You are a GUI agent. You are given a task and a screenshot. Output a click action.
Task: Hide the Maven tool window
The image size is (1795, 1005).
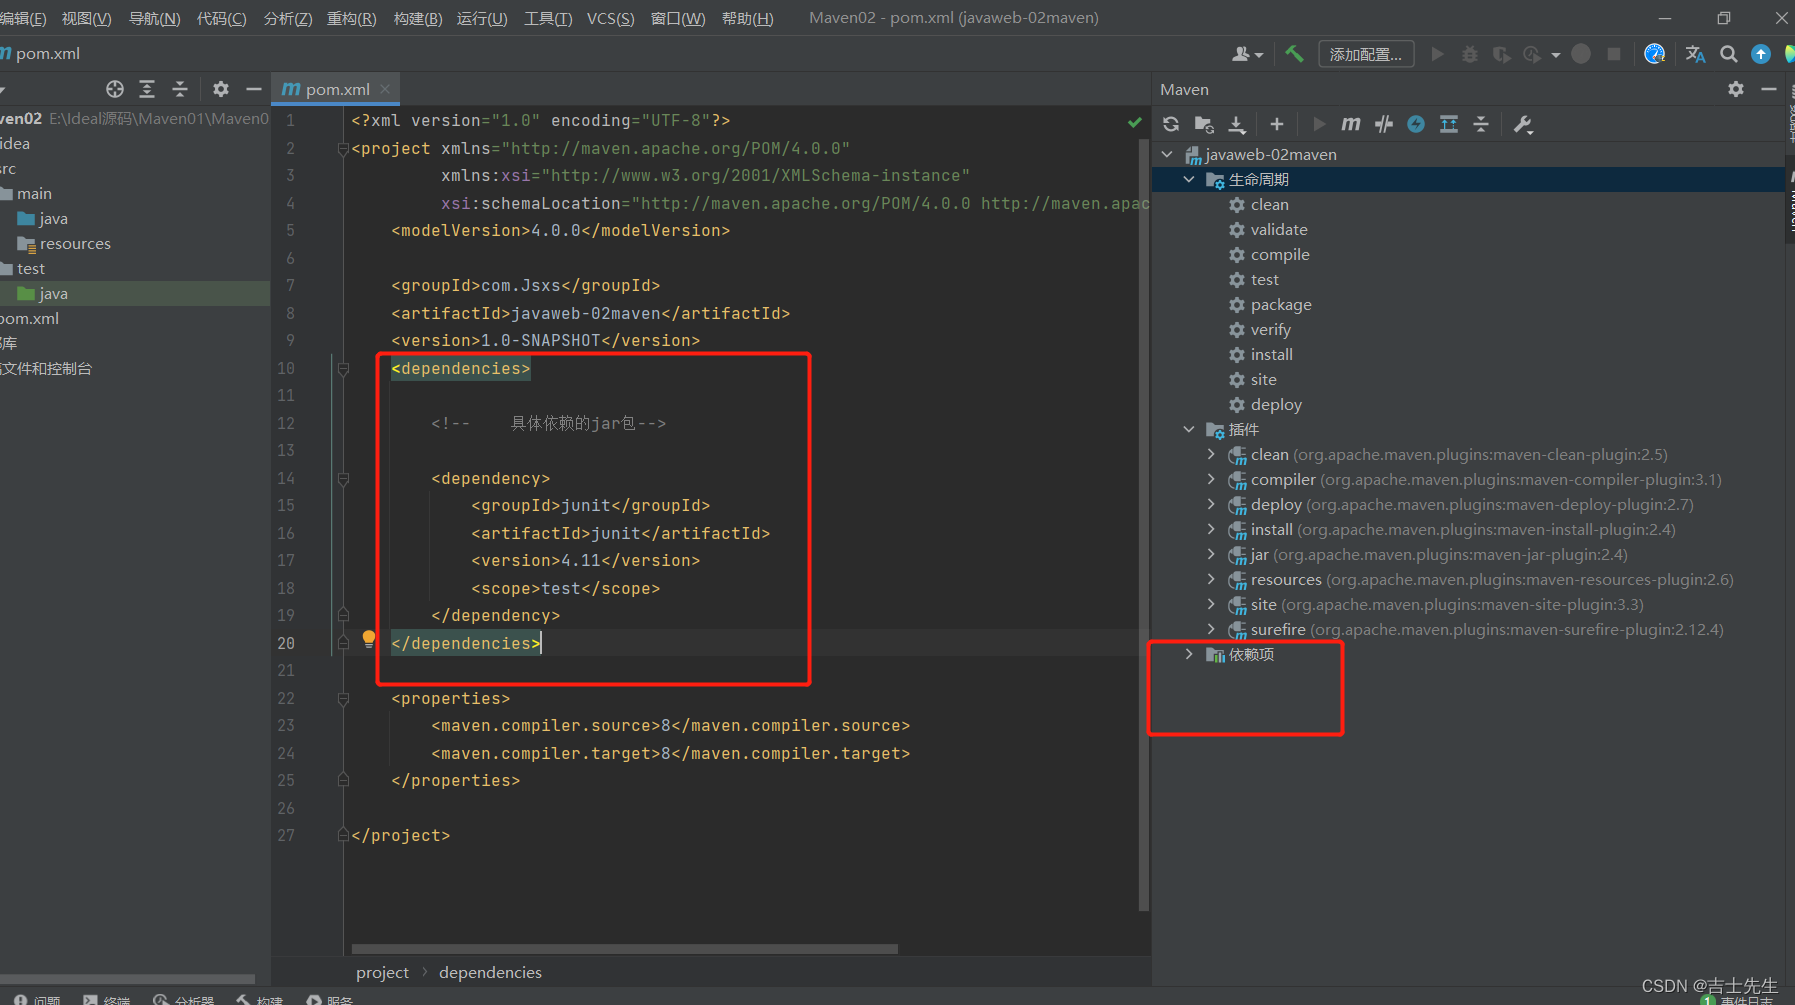click(x=1769, y=89)
